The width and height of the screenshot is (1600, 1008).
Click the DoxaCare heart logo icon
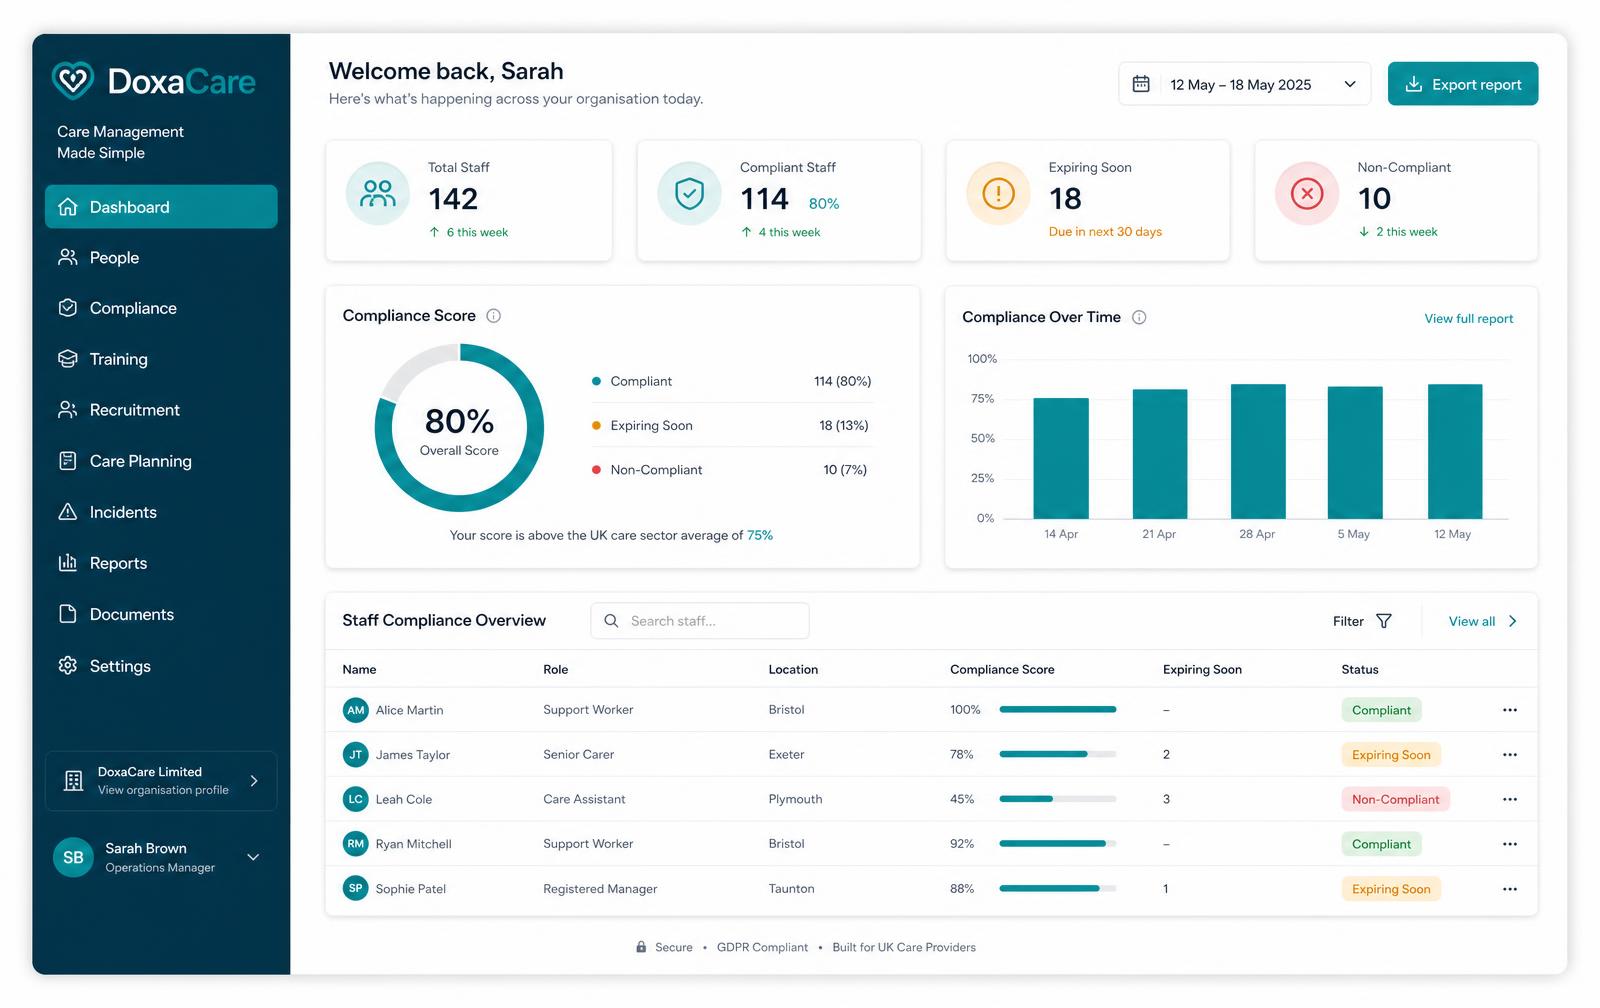click(x=73, y=80)
